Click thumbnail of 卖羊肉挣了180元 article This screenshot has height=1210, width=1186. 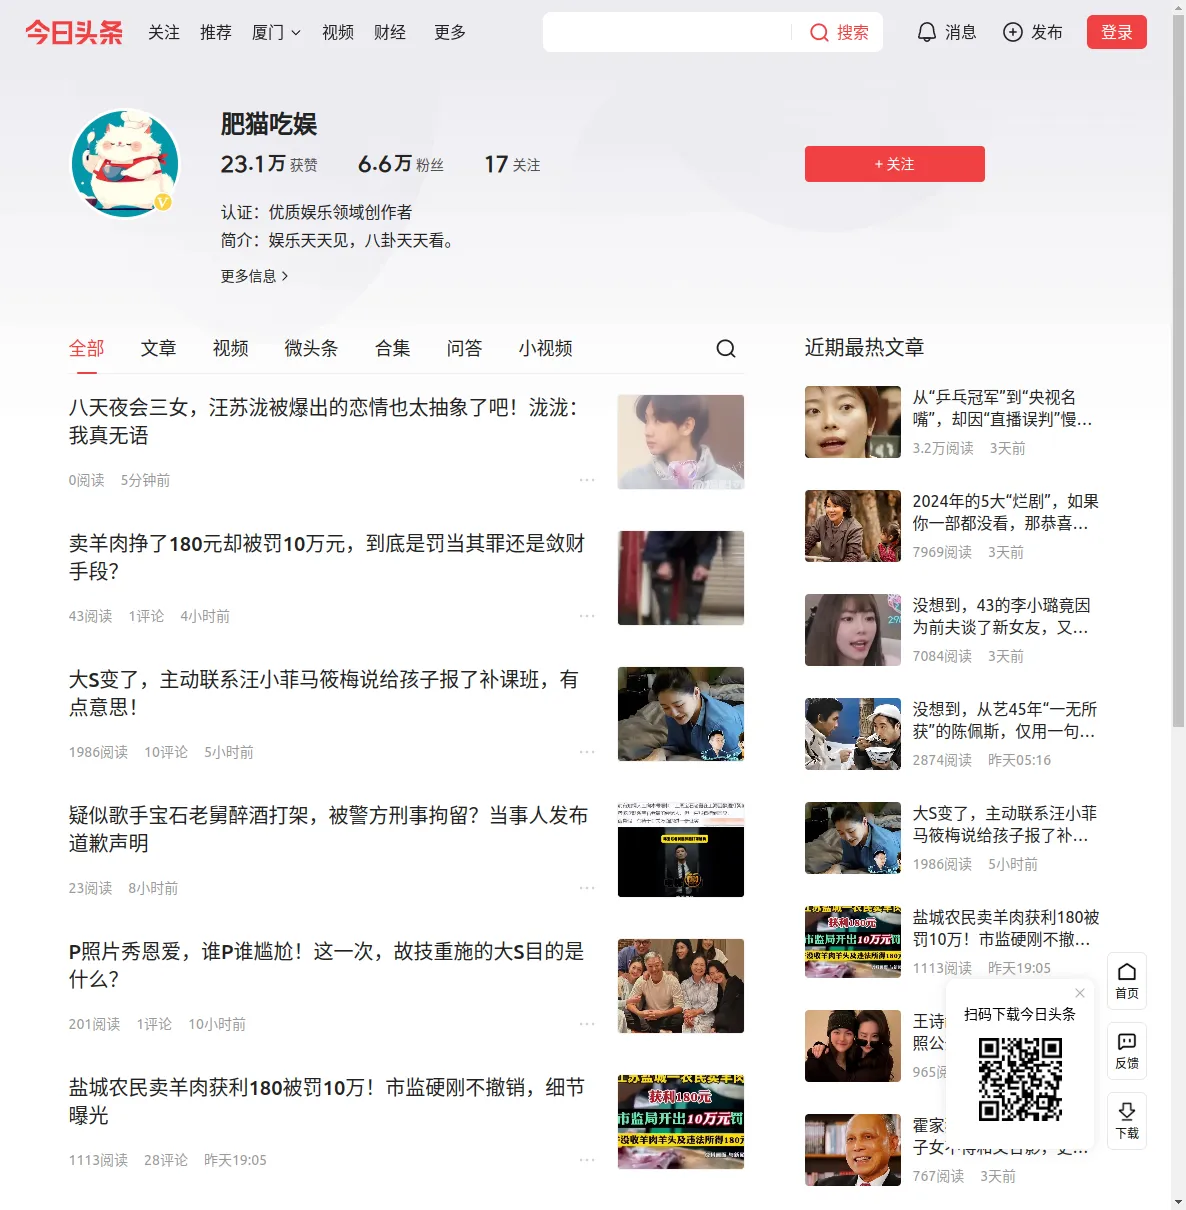681,578
